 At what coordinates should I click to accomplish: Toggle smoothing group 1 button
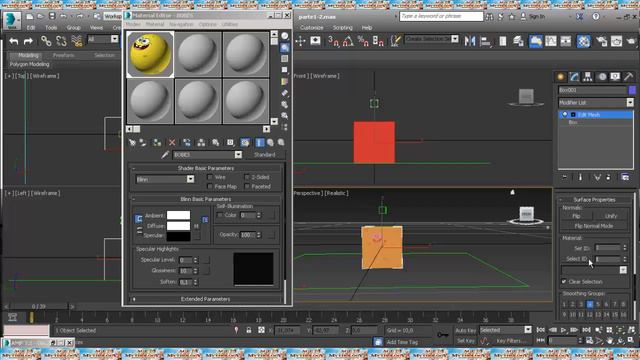click(x=564, y=304)
